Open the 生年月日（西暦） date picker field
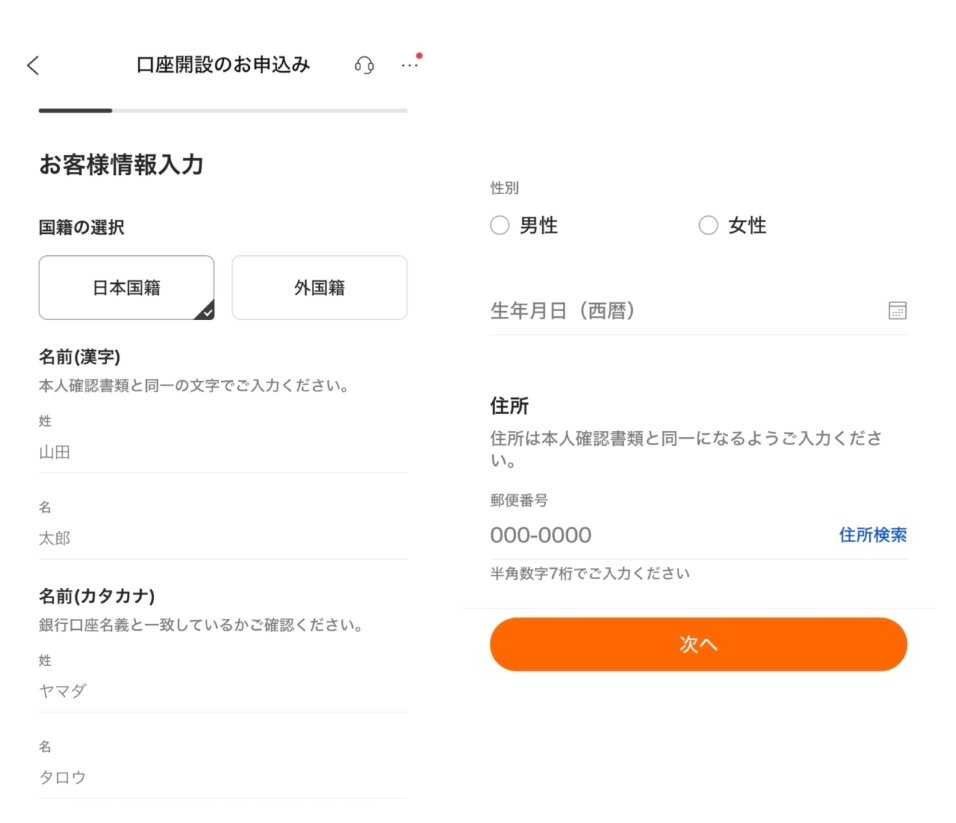 [680, 311]
